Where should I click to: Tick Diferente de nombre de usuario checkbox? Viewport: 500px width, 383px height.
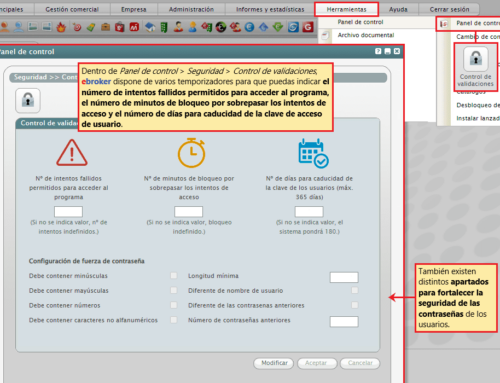coord(355,290)
